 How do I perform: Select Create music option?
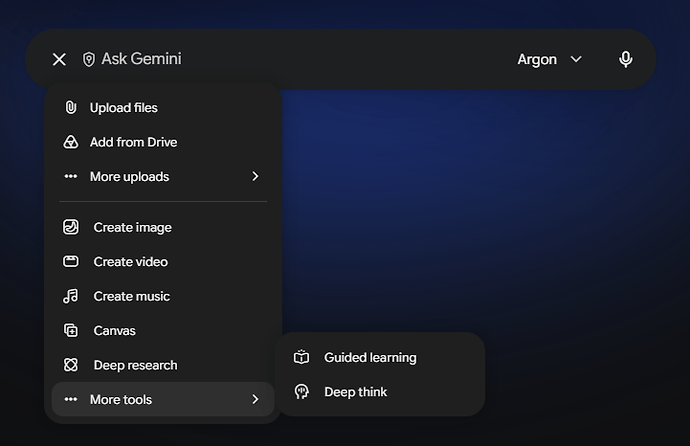tap(163, 296)
